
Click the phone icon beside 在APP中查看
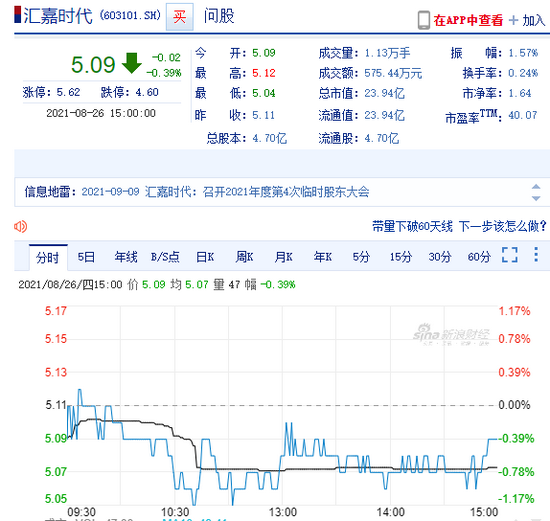(424, 20)
